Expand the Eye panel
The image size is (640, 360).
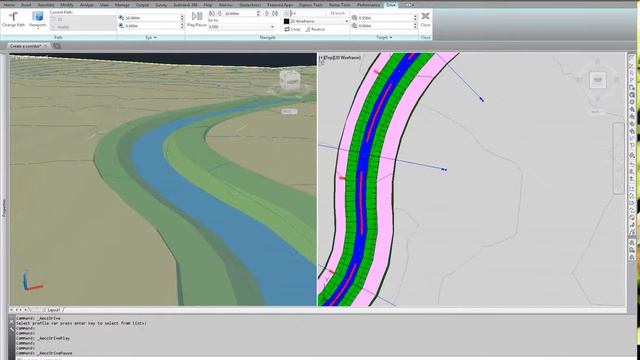click(151, 38)
